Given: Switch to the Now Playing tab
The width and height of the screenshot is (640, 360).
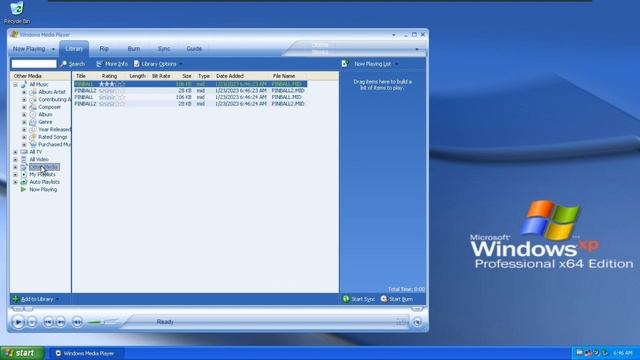Looking at the screenshot, I should pyautogui.click(x=29, y=49).
